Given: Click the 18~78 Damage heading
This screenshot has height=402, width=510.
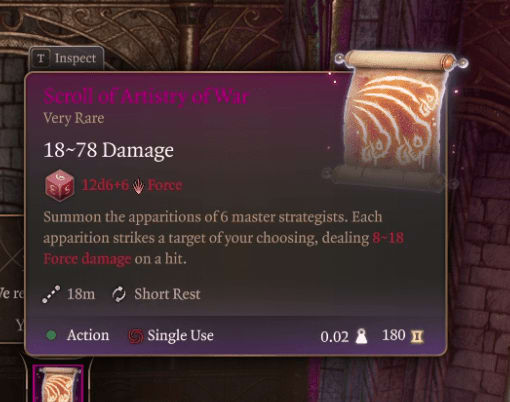Looking at the screenshot, I should [x=109, y=150].
